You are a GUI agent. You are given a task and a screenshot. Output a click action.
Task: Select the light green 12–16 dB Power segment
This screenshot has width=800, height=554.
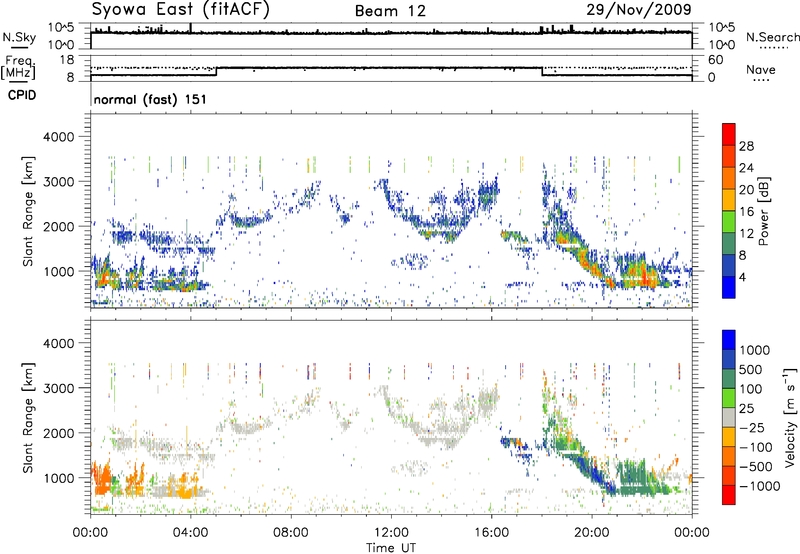pos(729,222)
